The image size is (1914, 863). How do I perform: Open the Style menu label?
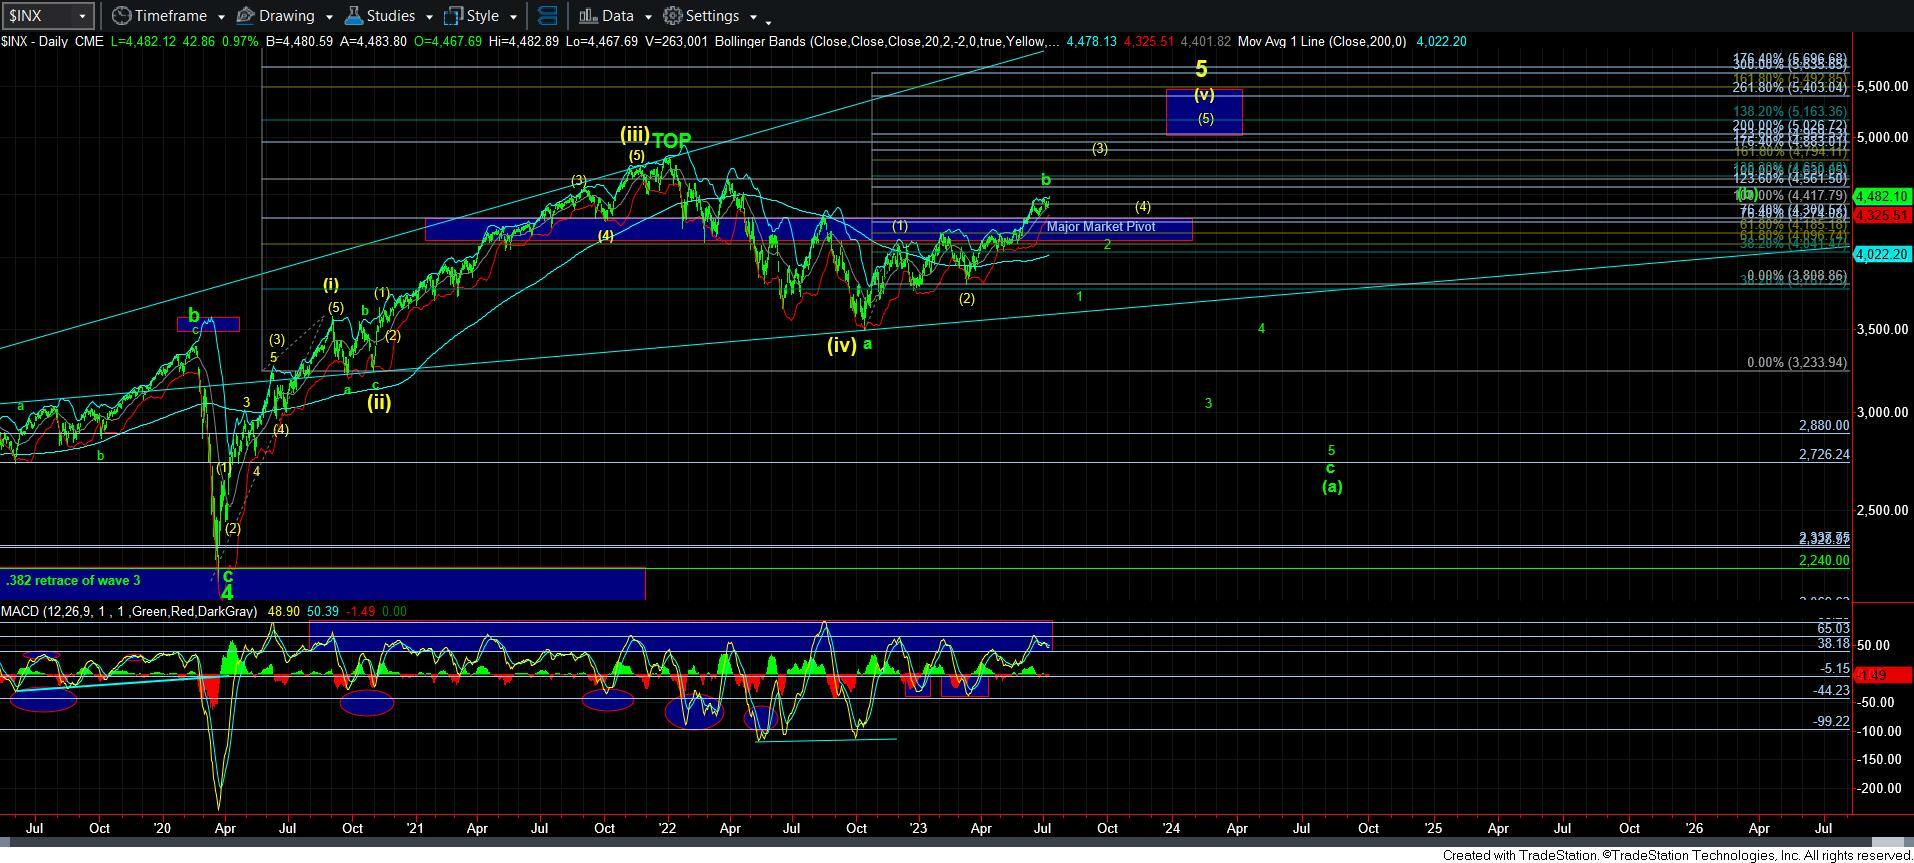(x=483, y=16)
